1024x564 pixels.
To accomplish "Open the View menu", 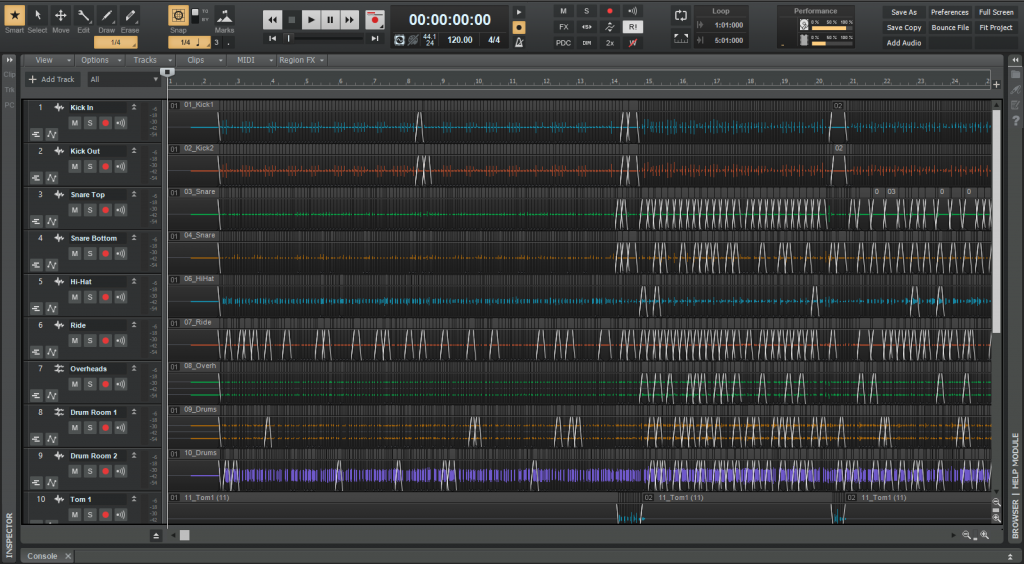I will [x=49, y=60].
